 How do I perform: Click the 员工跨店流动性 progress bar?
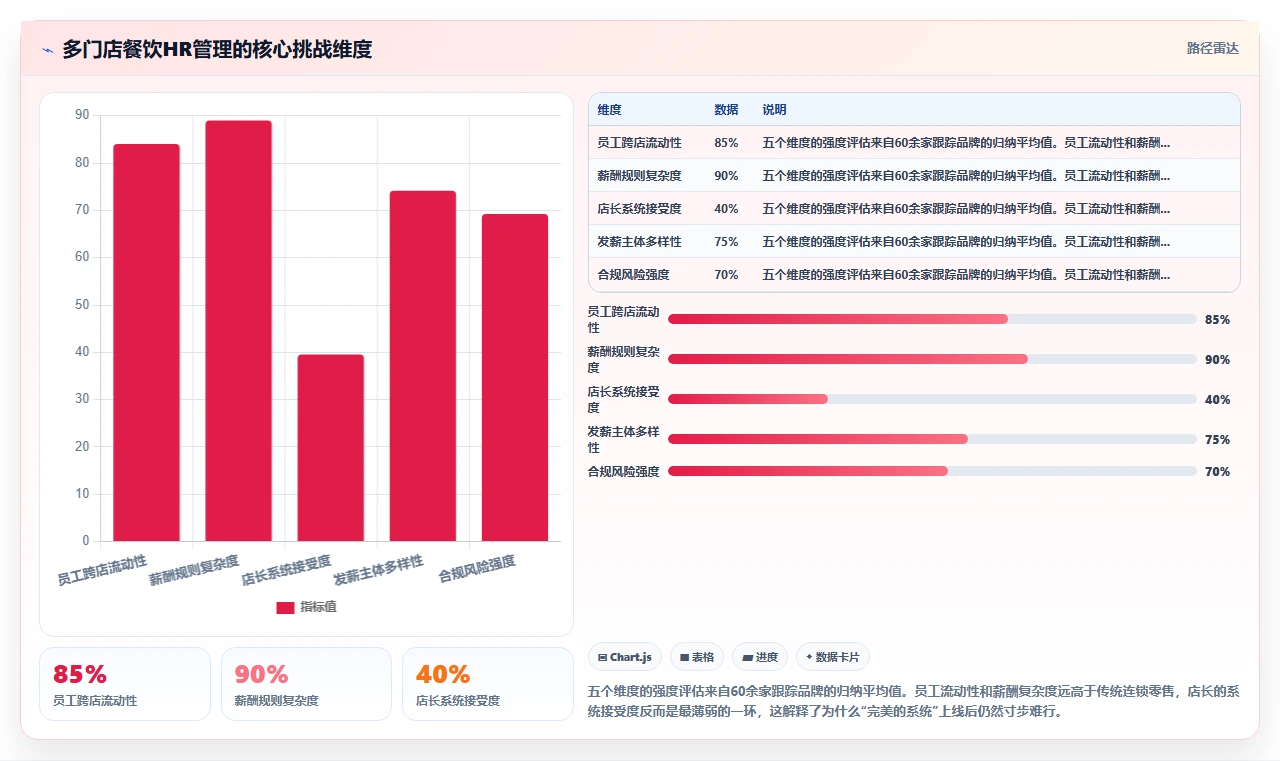tap(932, 319)
